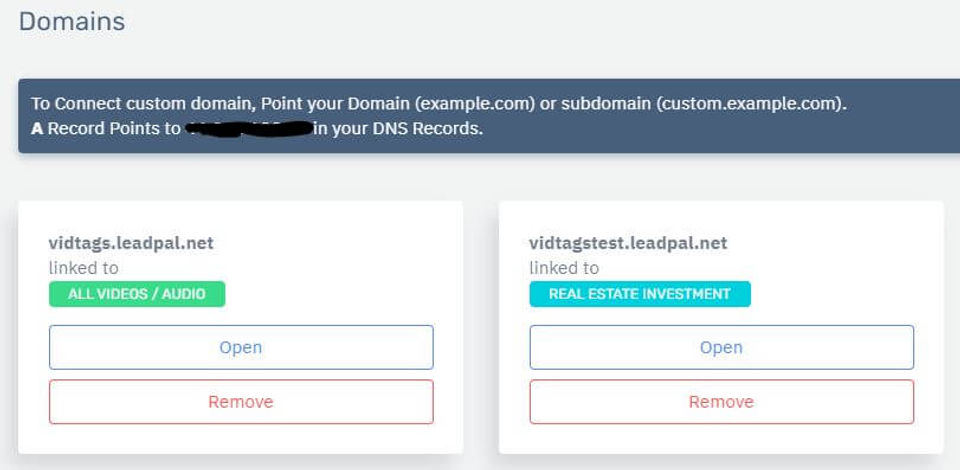Viewport: 960px width, 470px height.
Task: Remove the vidtagstest.leadpal.net domain
Action: 721,402
